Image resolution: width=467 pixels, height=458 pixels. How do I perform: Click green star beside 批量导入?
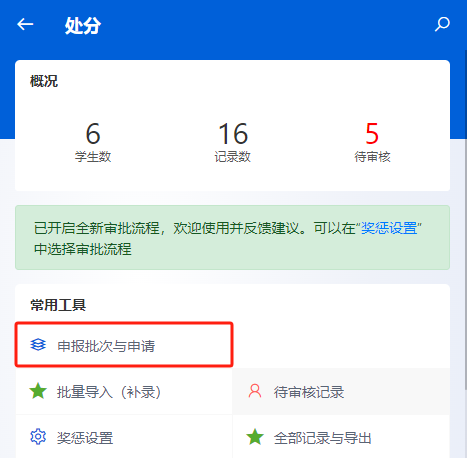[38, 391]
